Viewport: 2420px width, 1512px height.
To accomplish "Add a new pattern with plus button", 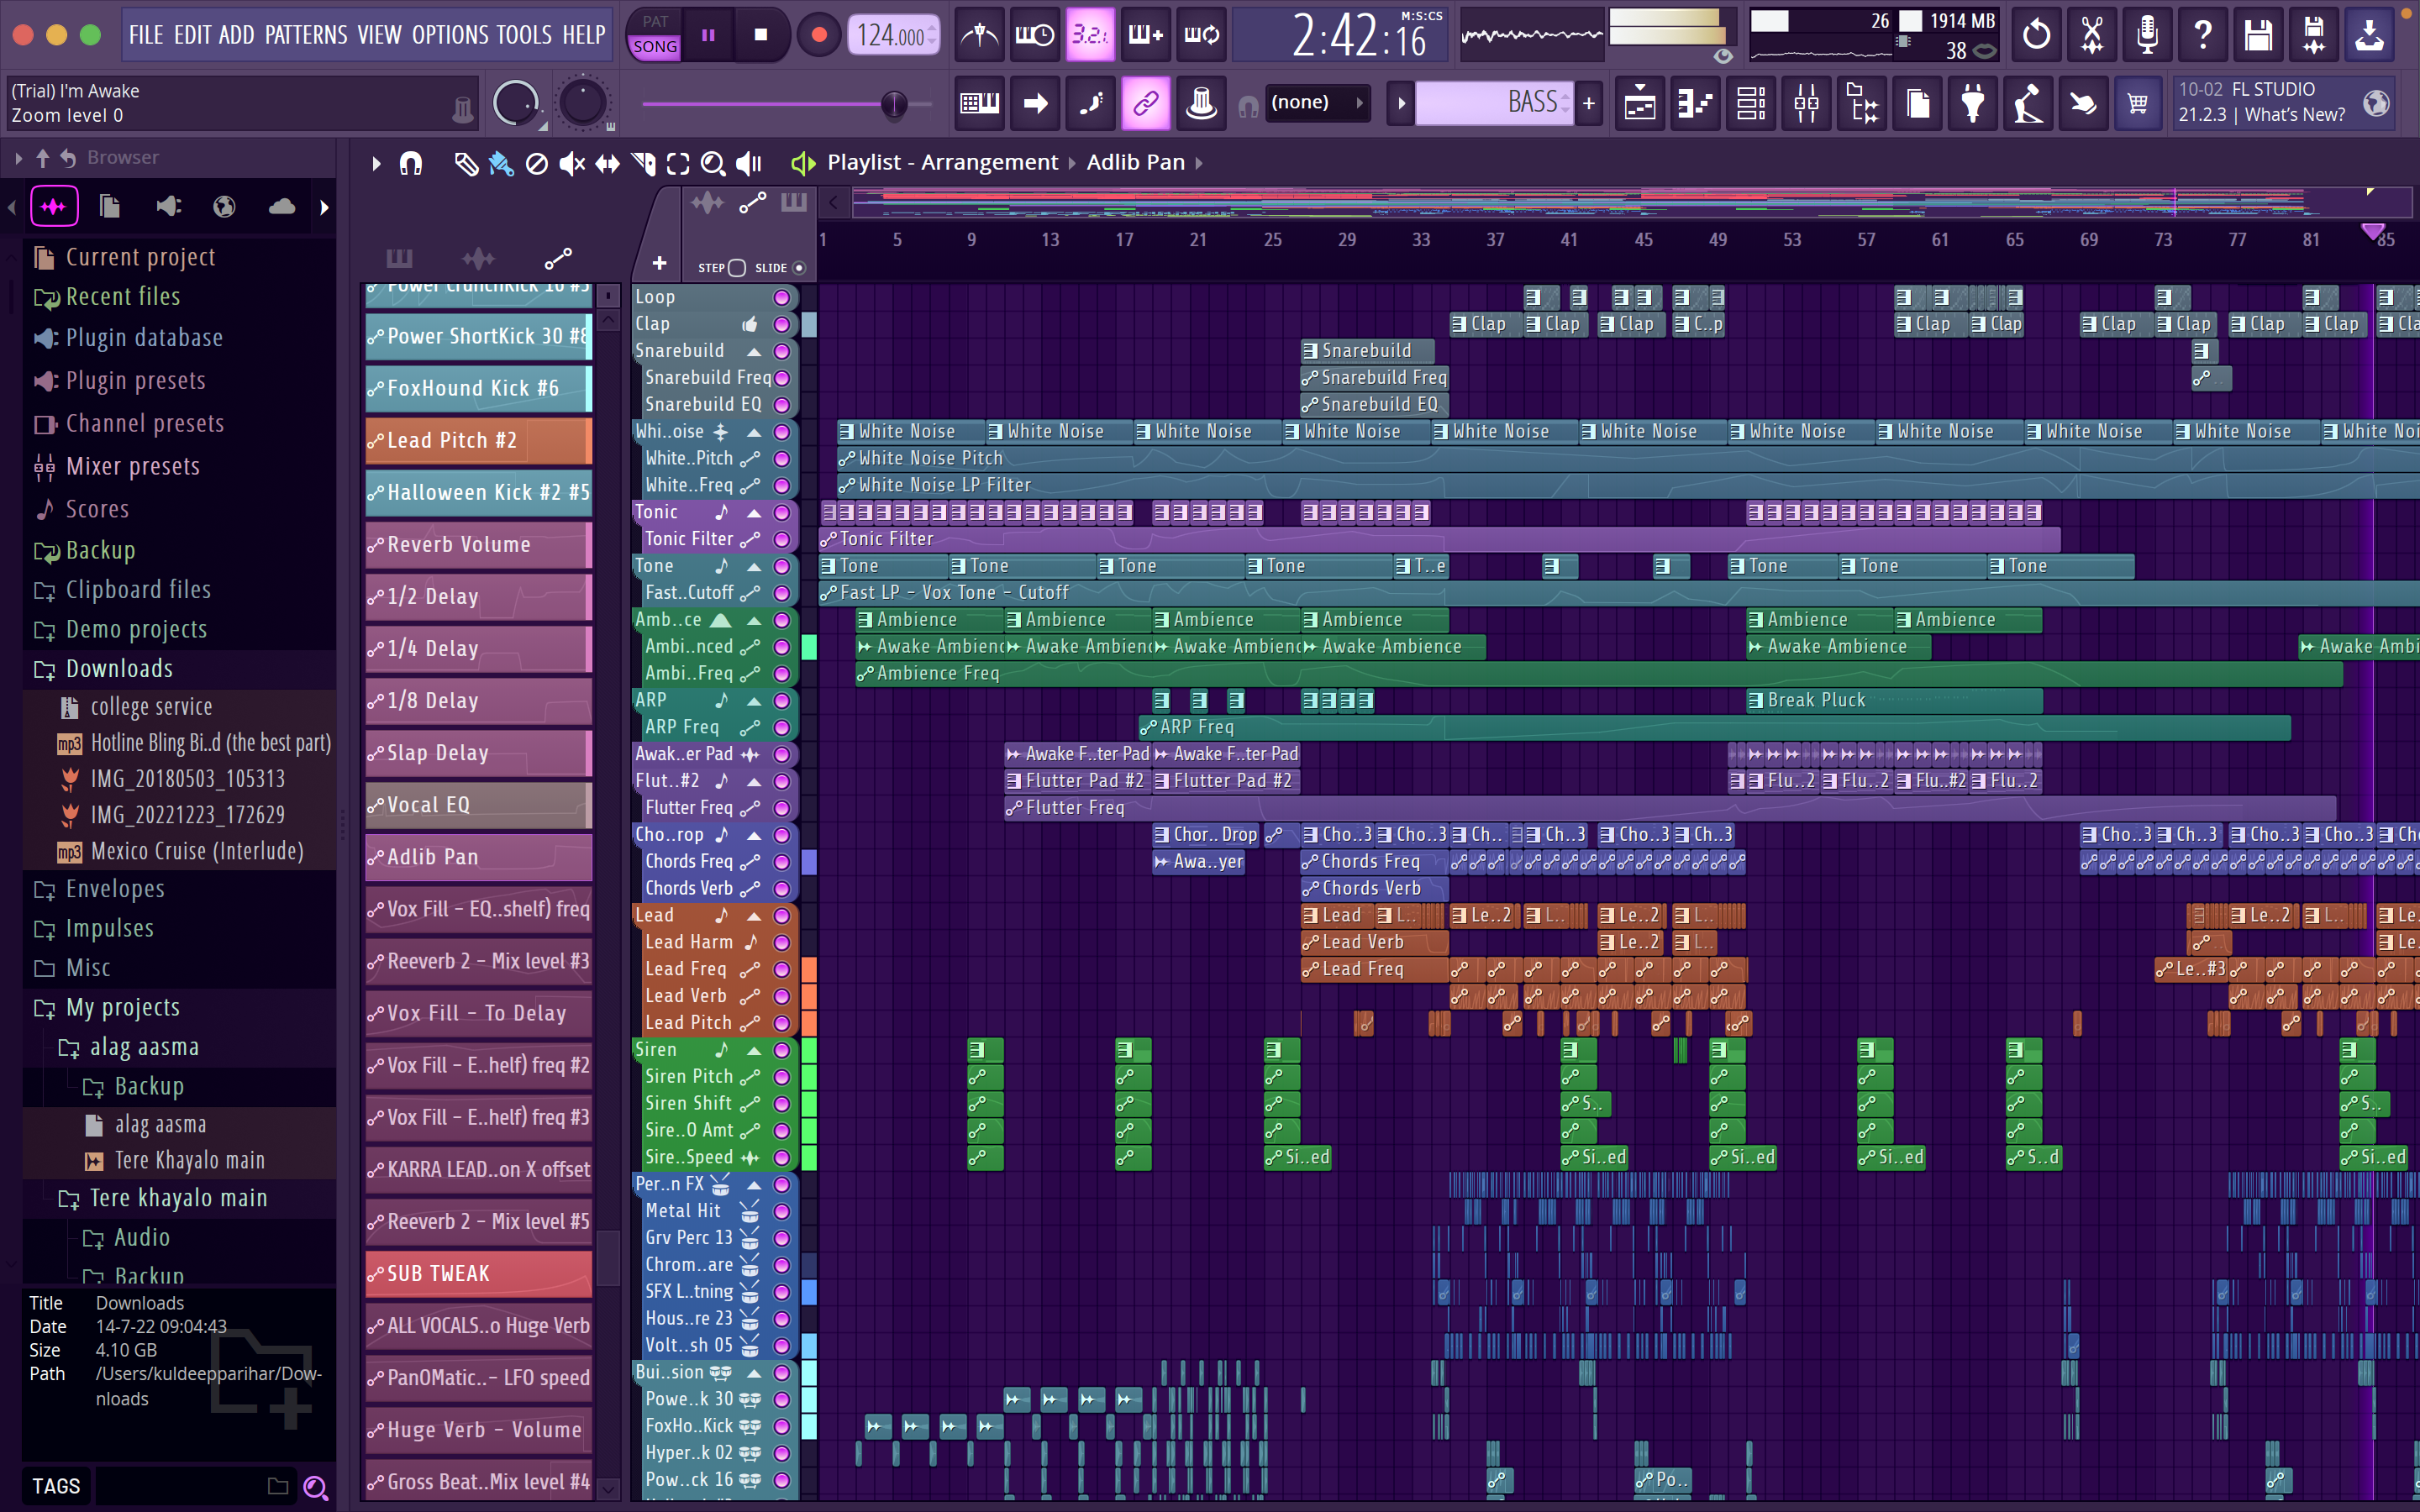I will (x=1589, y=103).
